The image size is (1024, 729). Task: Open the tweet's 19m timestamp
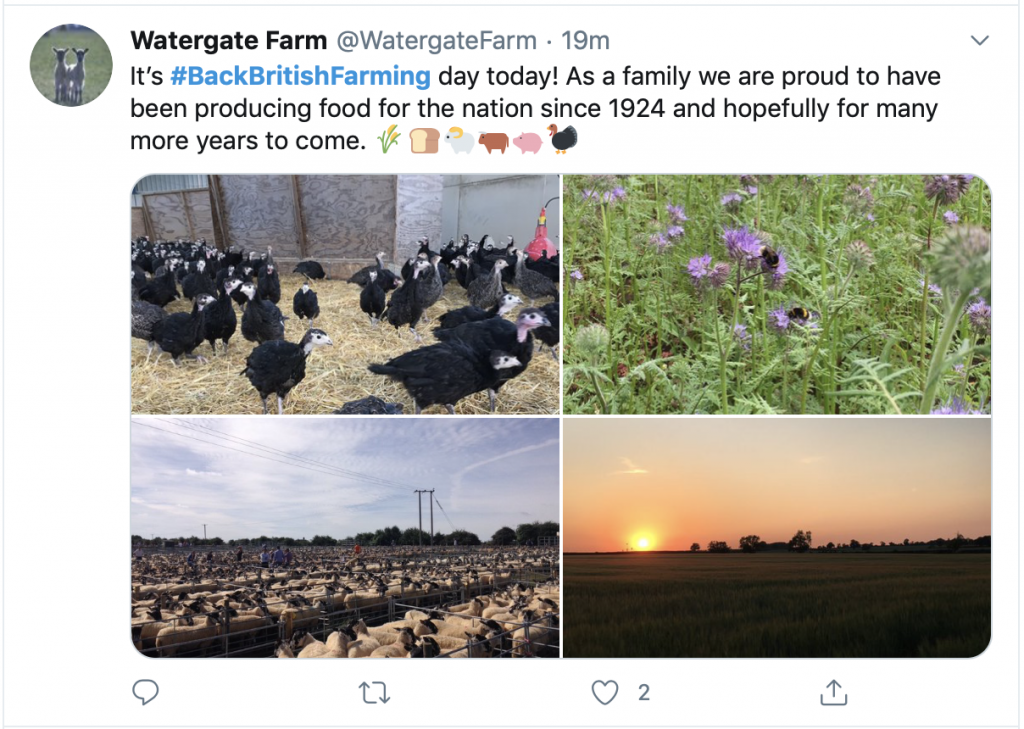click(x=586, y=41)
